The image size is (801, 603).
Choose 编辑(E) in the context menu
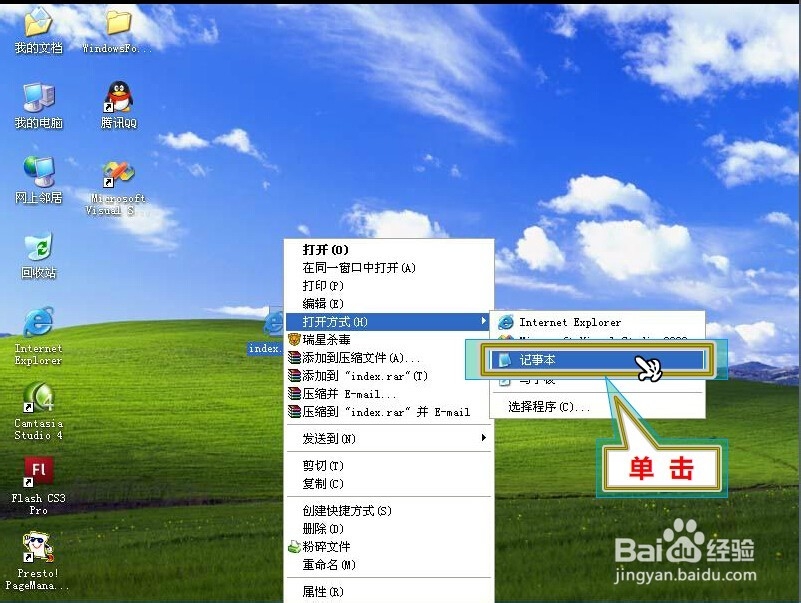(x=389, y=304)
